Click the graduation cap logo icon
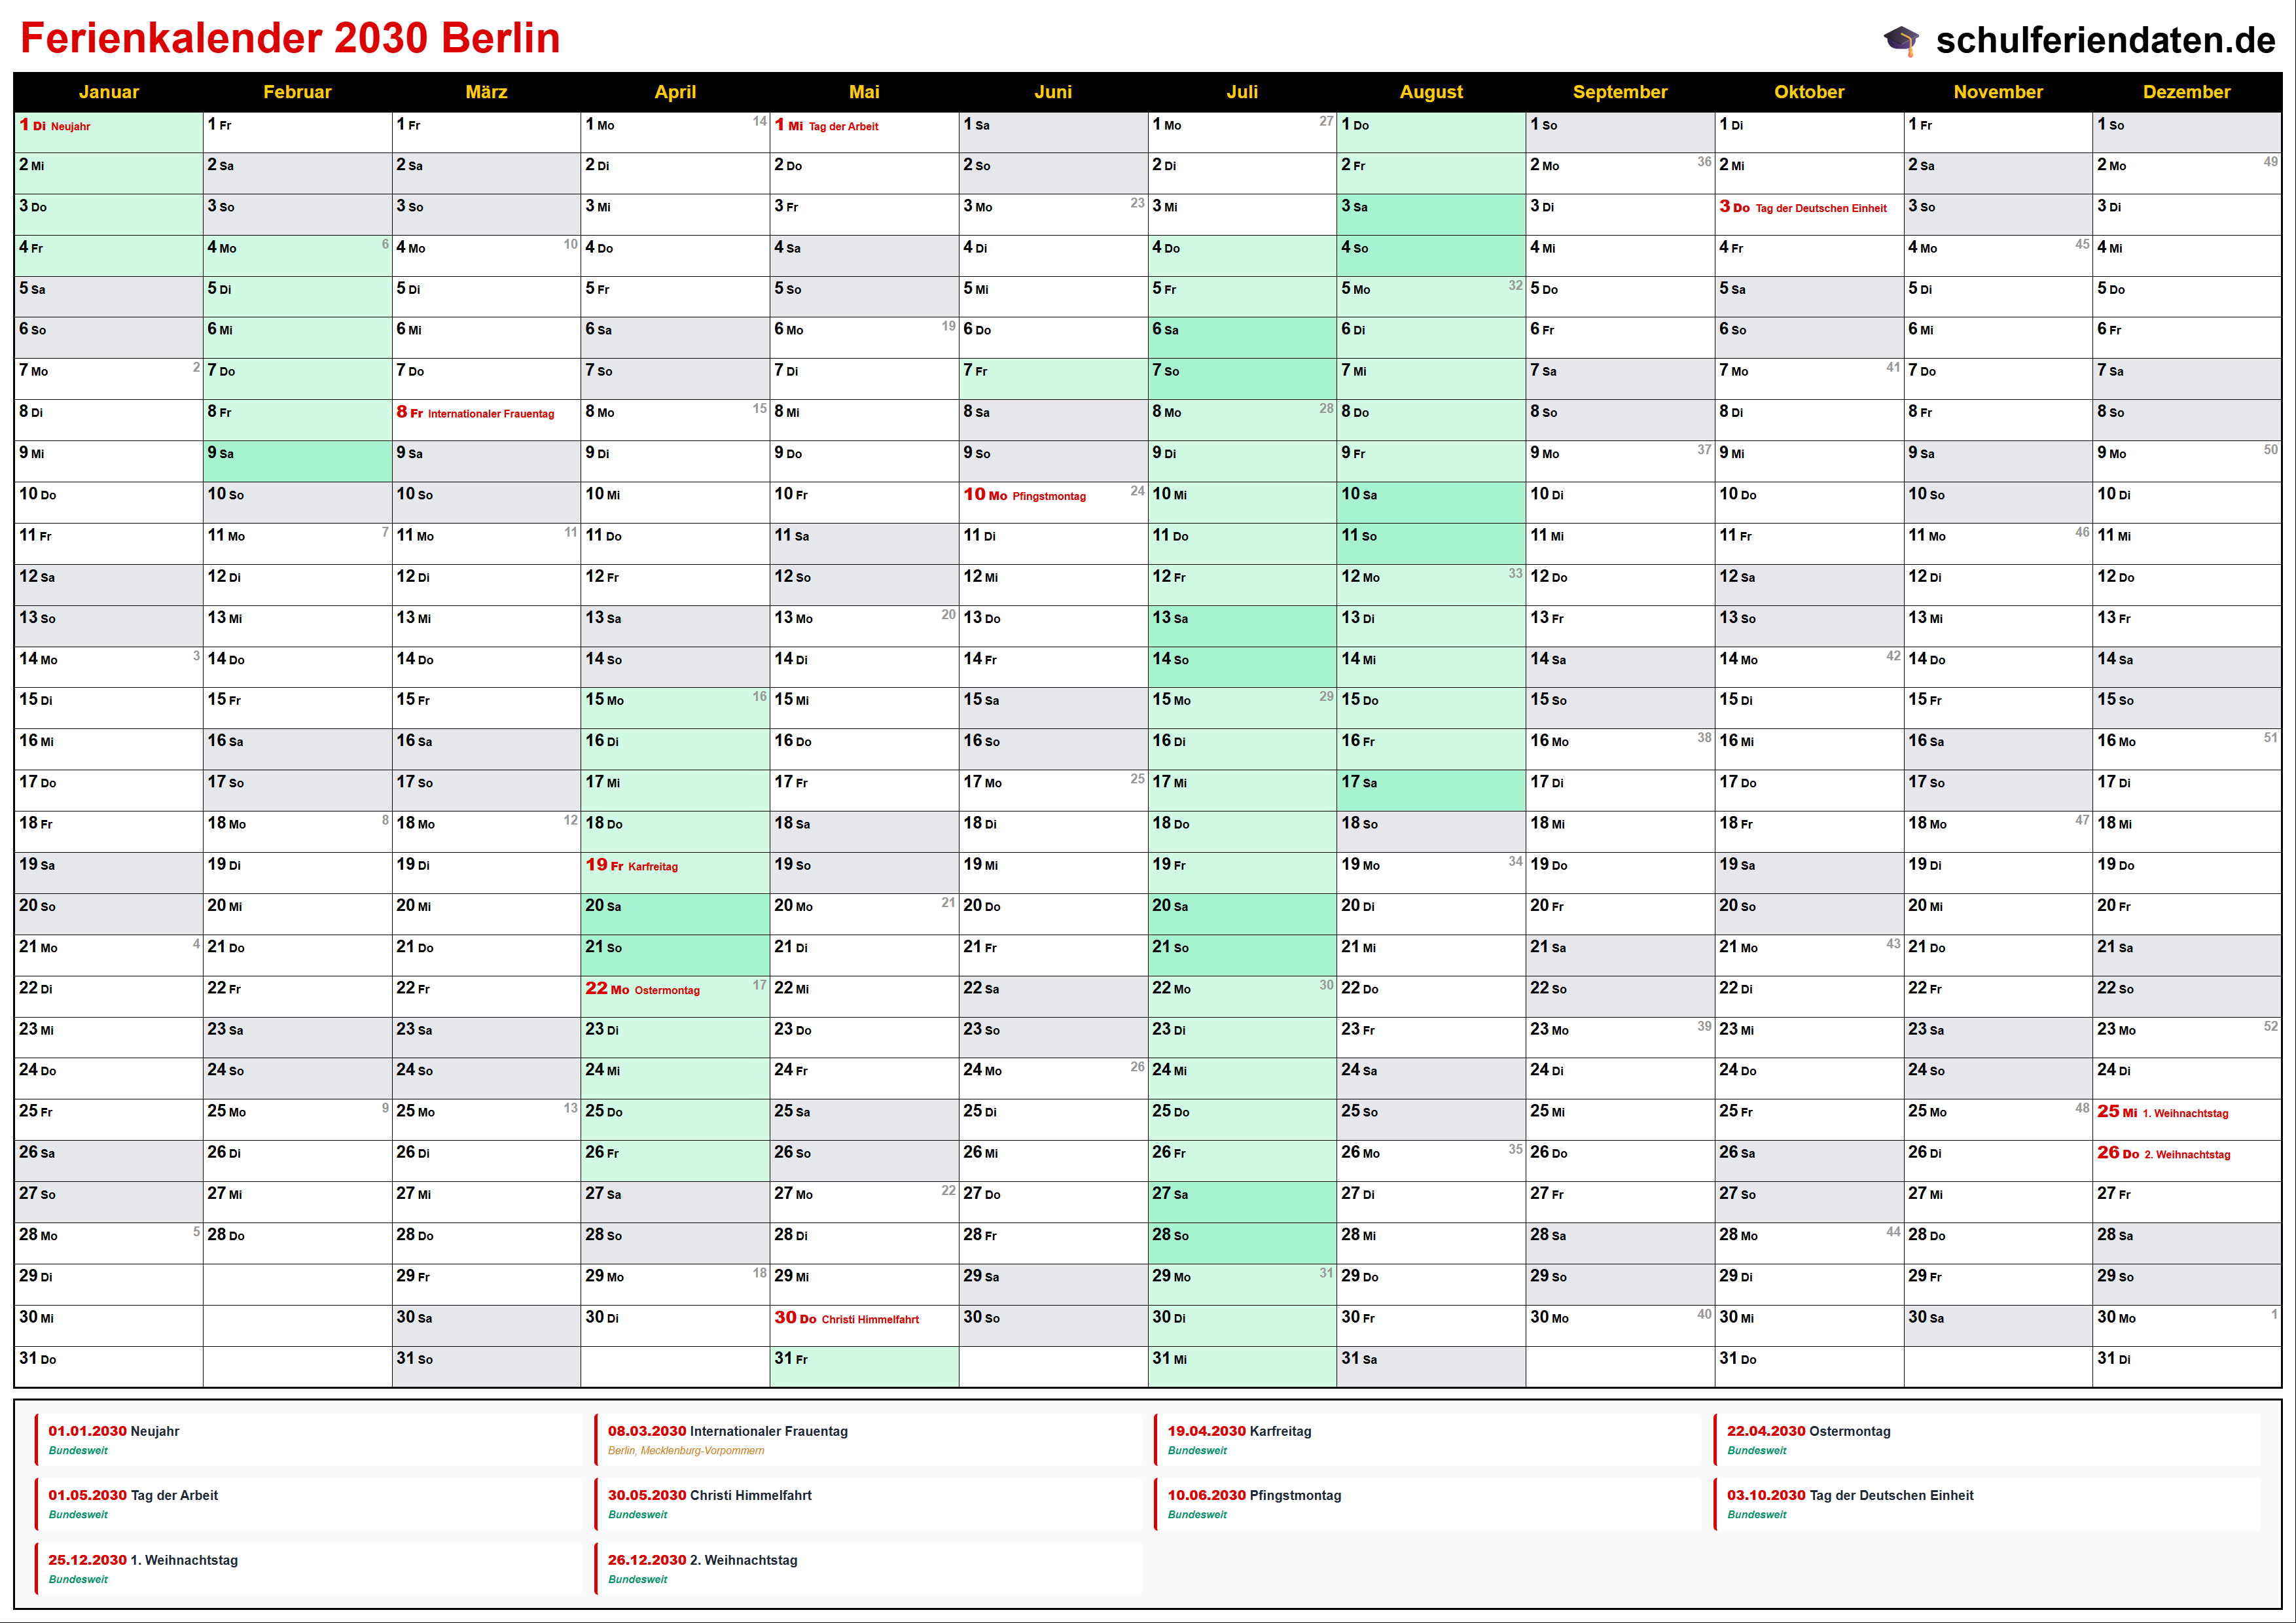 (x=1901, y=40)
